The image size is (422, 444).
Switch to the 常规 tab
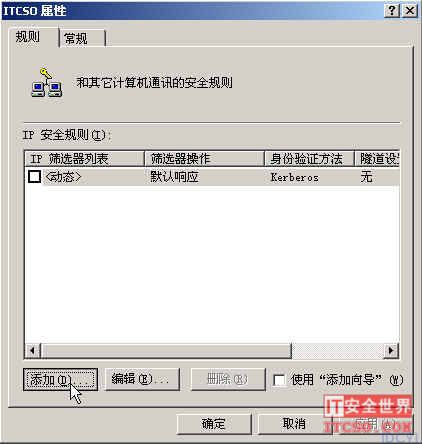82,39
